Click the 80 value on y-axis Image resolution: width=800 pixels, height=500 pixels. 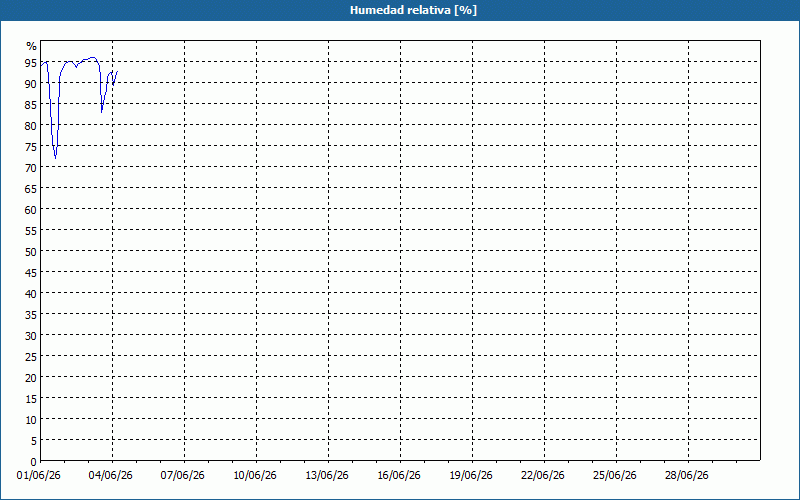click(31, 126)
